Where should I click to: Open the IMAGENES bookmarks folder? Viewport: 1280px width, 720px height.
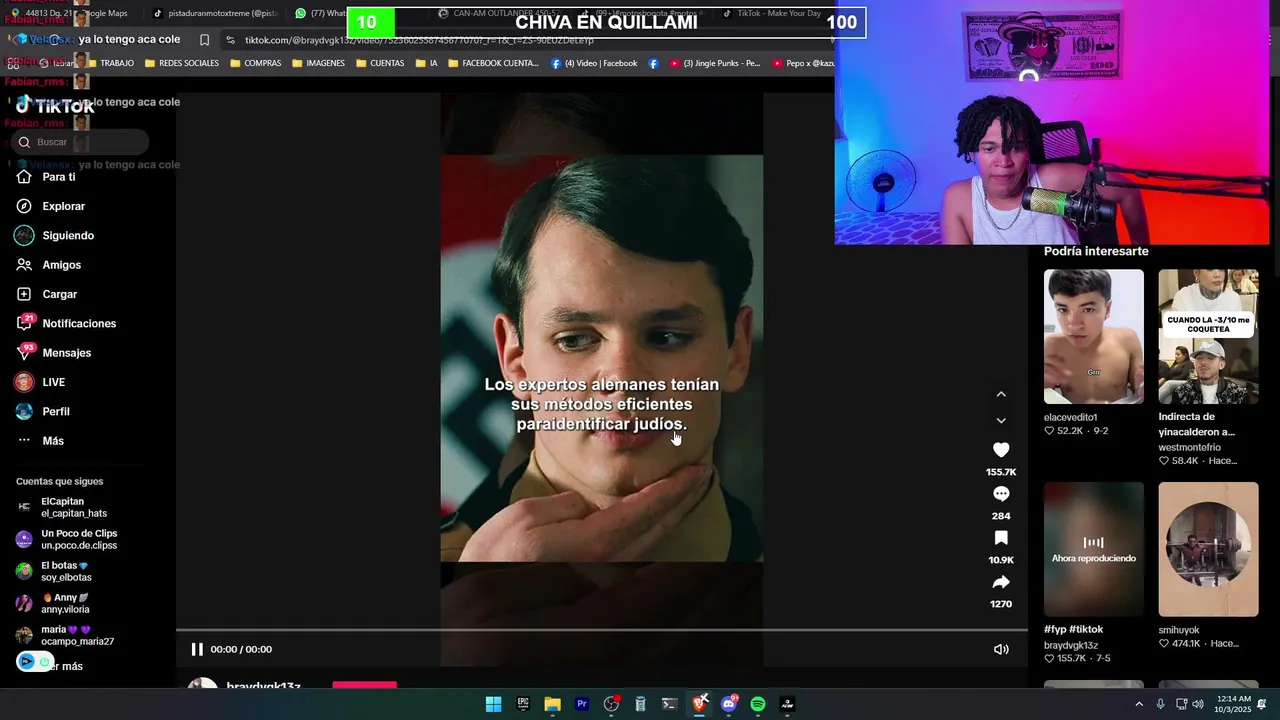coord(318,63)
